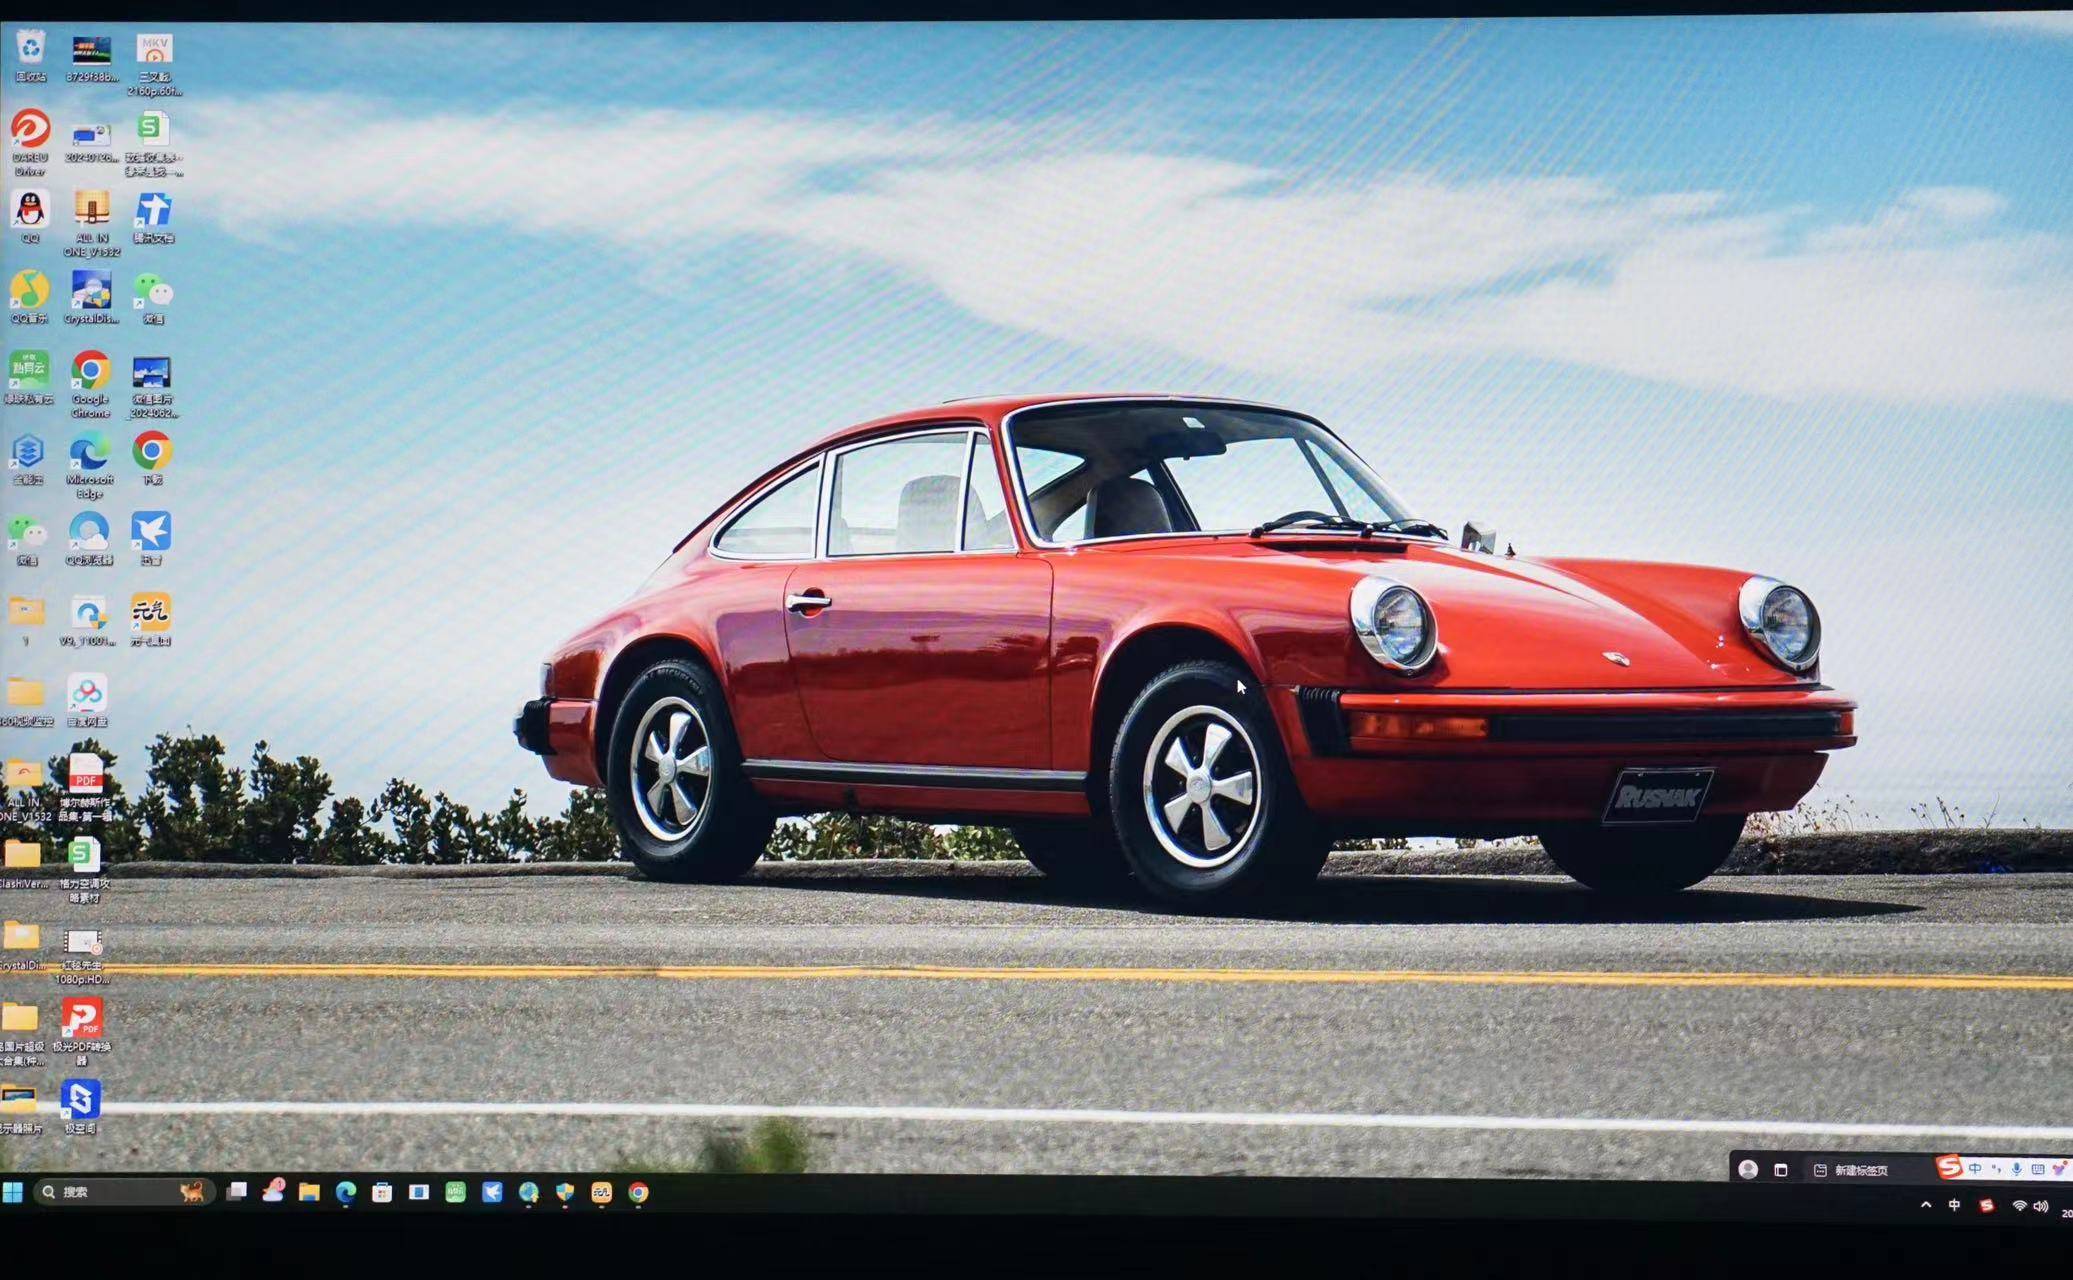Screen dimensions: 2073x1280
Task: Click the Windows Start button
Action: 13,1191
